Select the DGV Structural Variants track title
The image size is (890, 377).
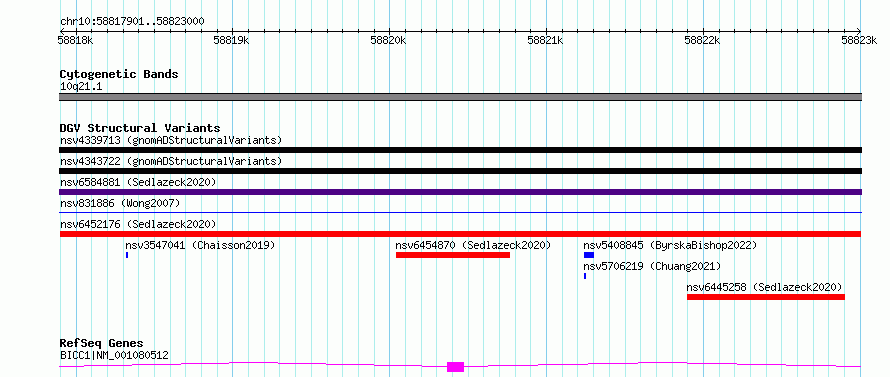click(x=140, y=128)
